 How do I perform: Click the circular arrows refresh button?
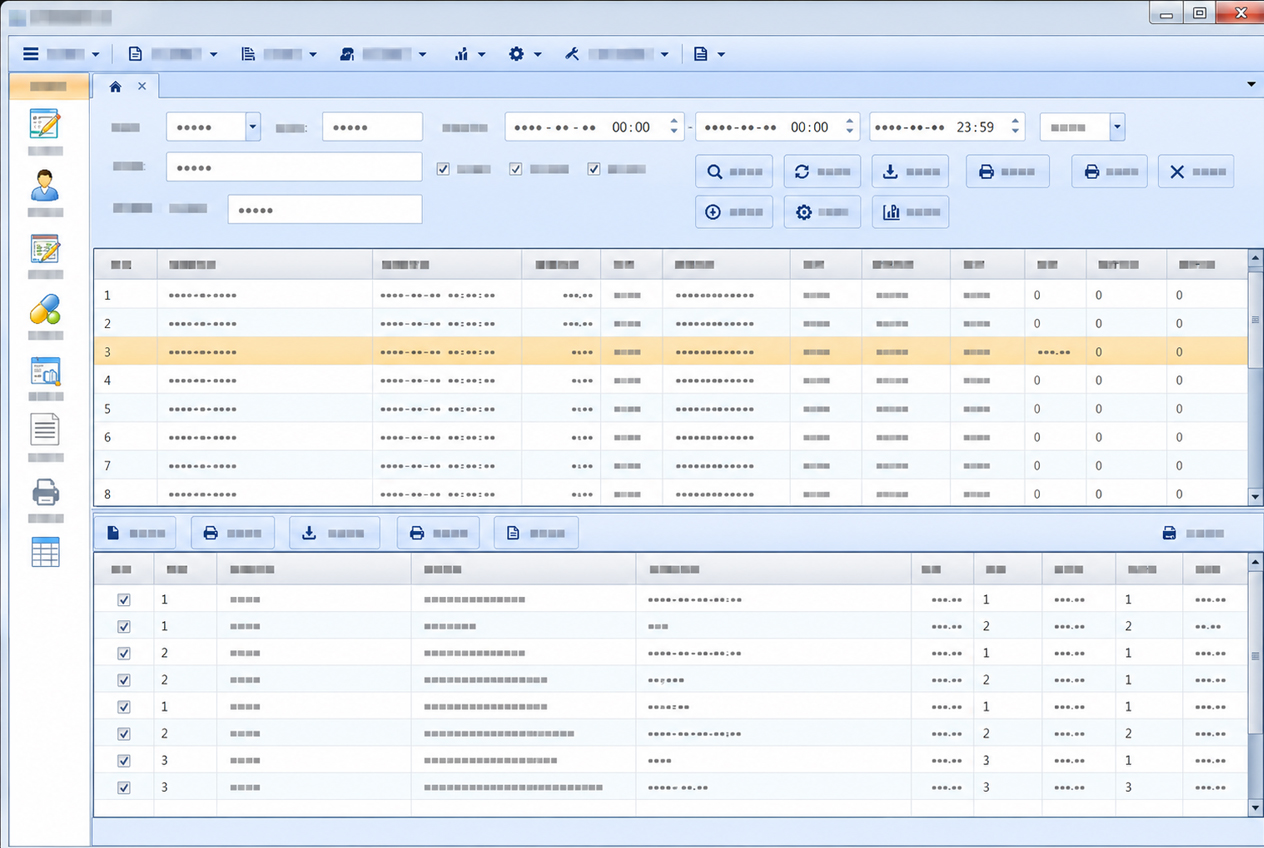point(822,171)
